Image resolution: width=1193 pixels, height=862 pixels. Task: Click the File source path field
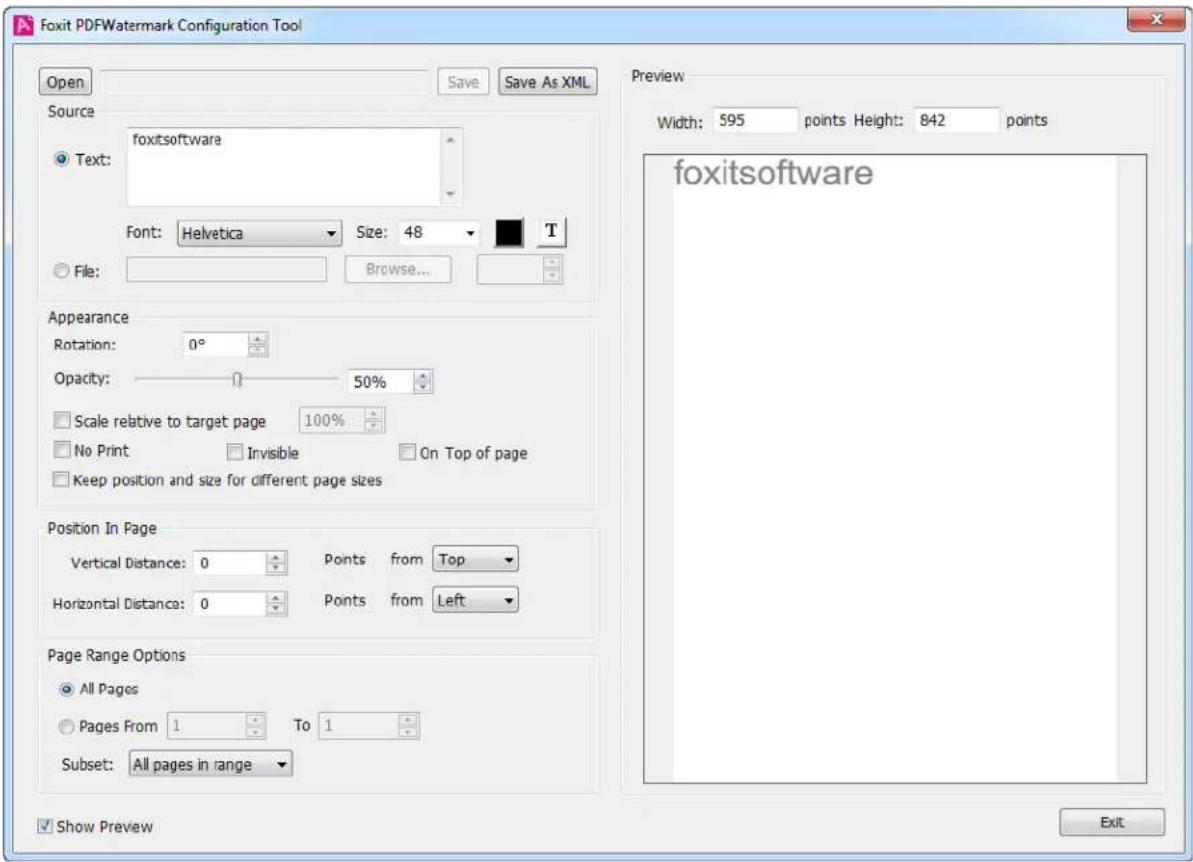[x=227, y=269]
